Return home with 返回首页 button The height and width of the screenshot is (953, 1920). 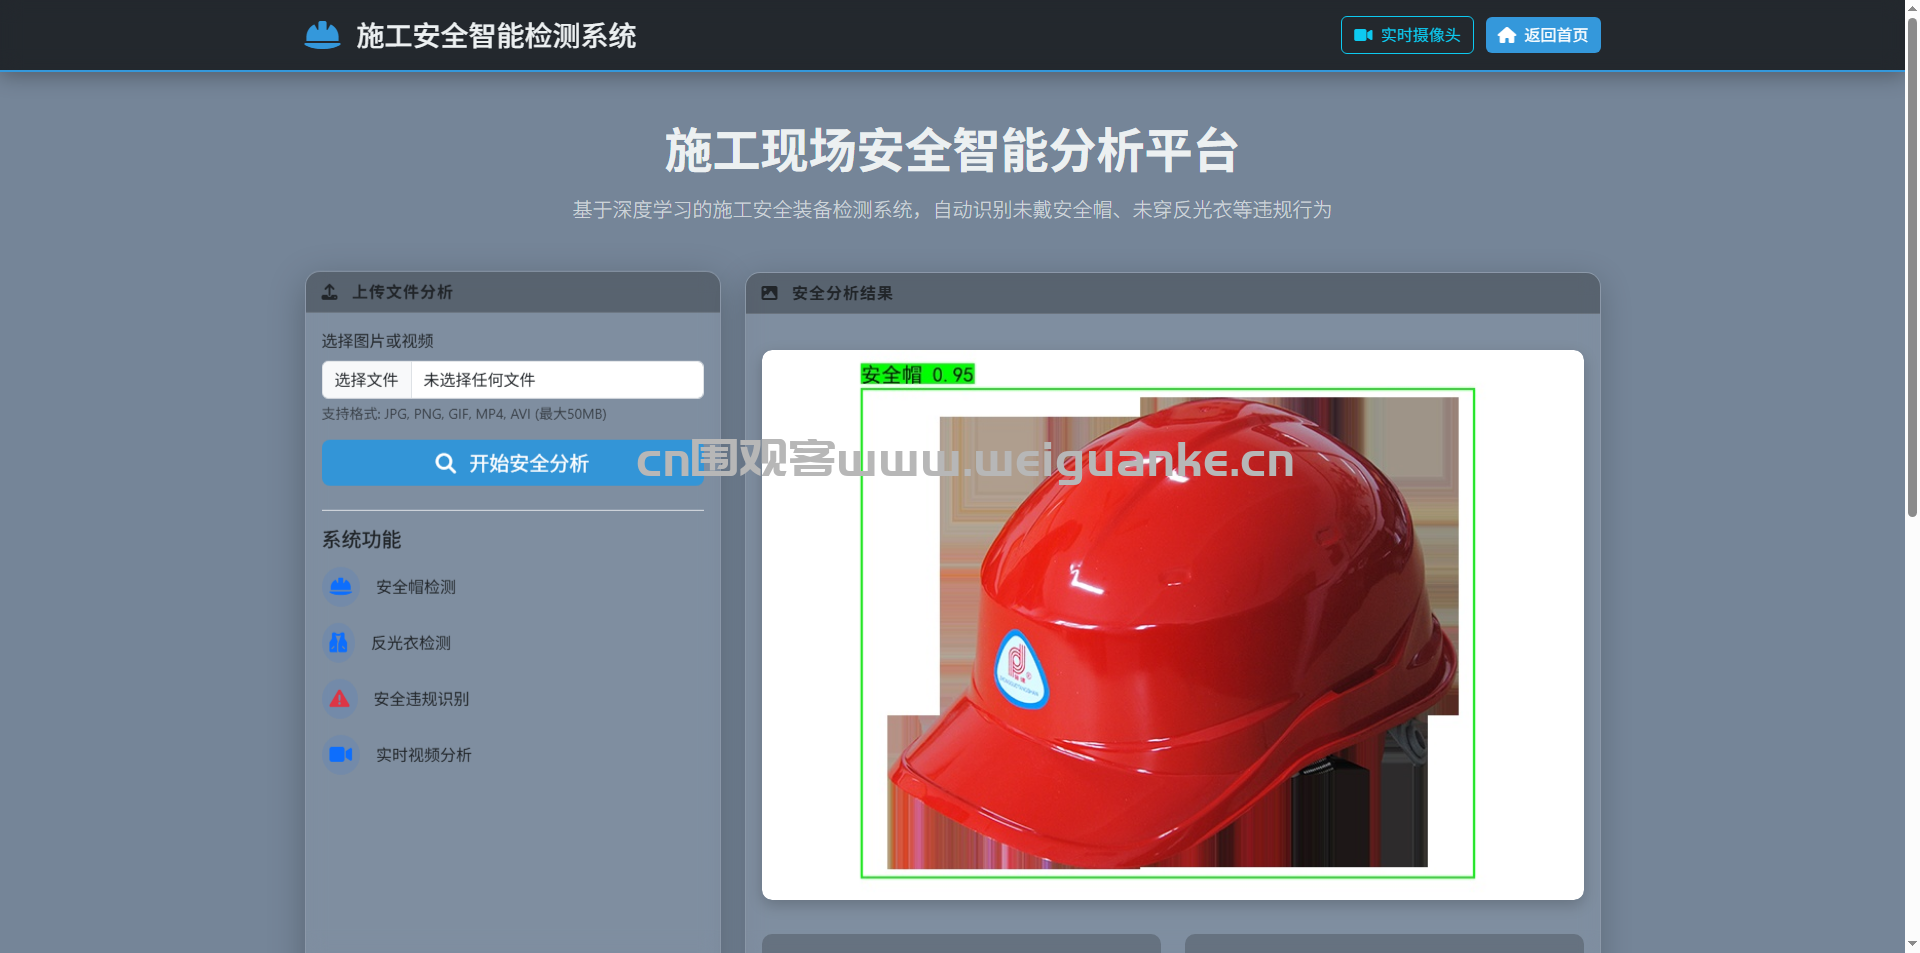1542,35
